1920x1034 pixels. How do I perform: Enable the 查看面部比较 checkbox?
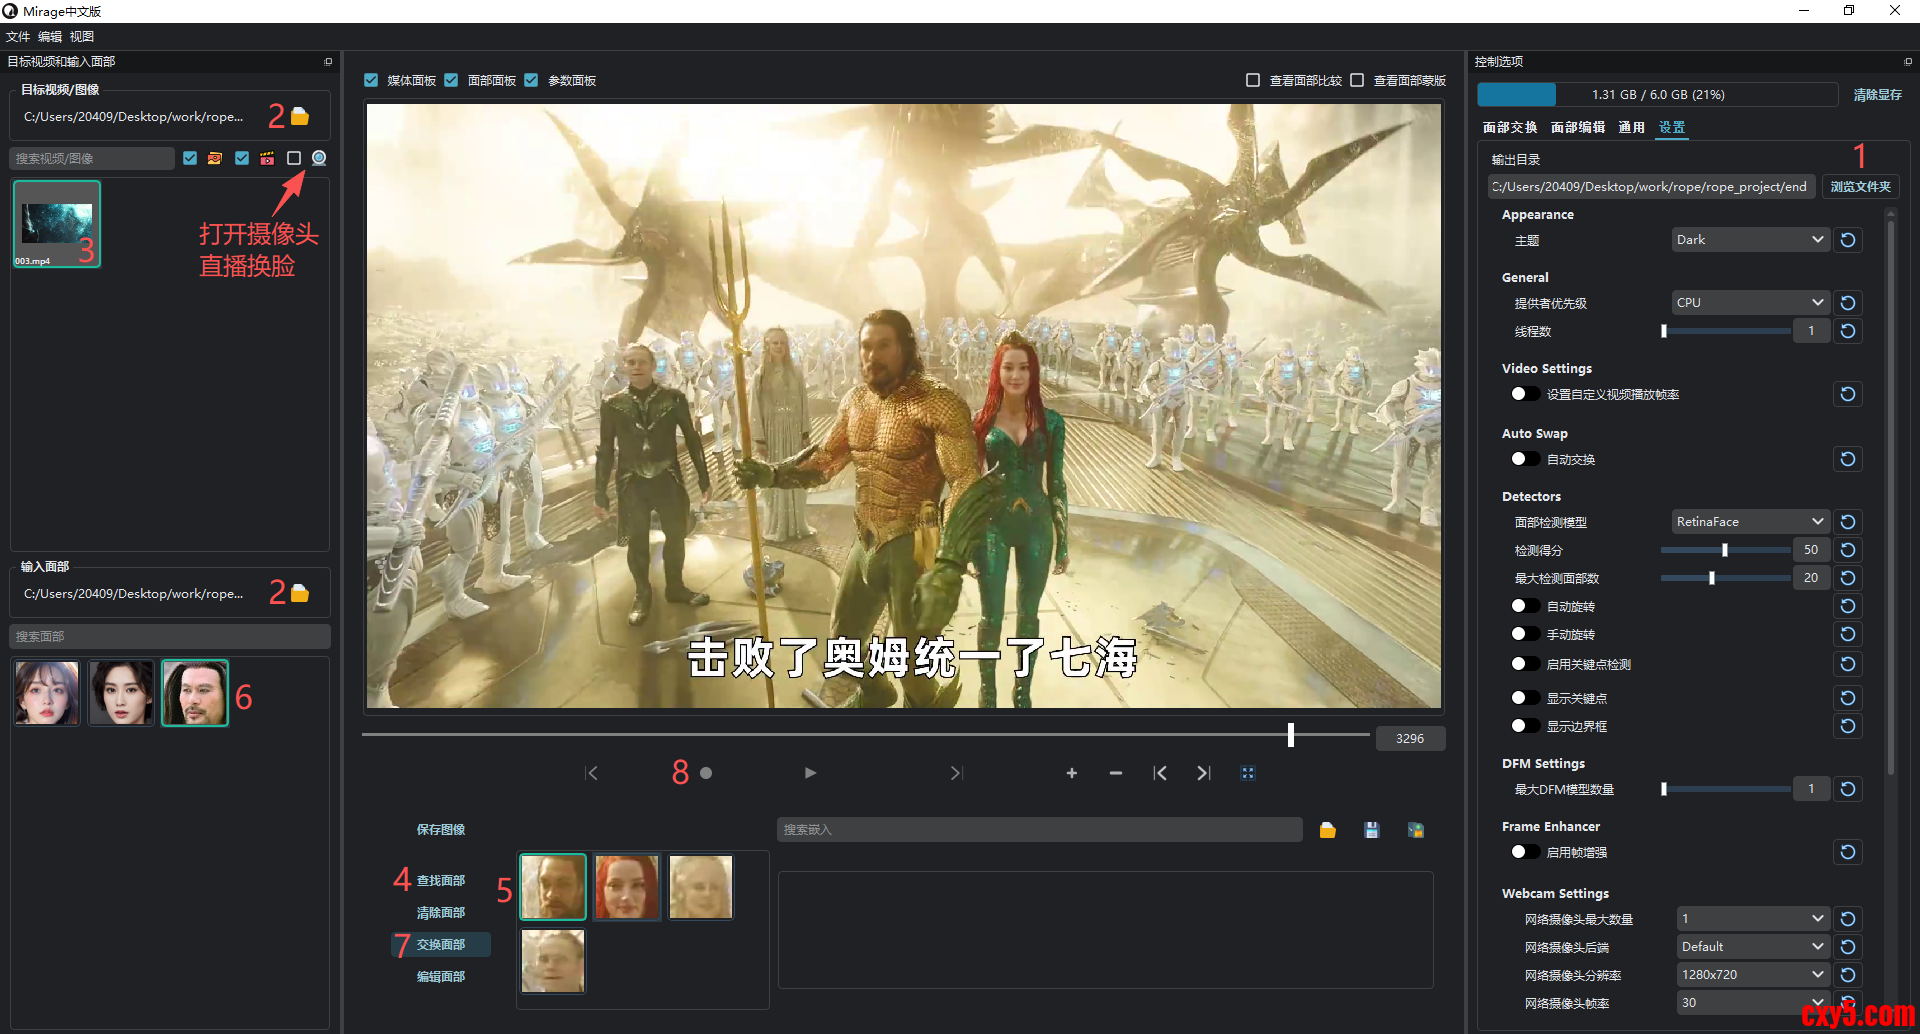(1253, 80)
